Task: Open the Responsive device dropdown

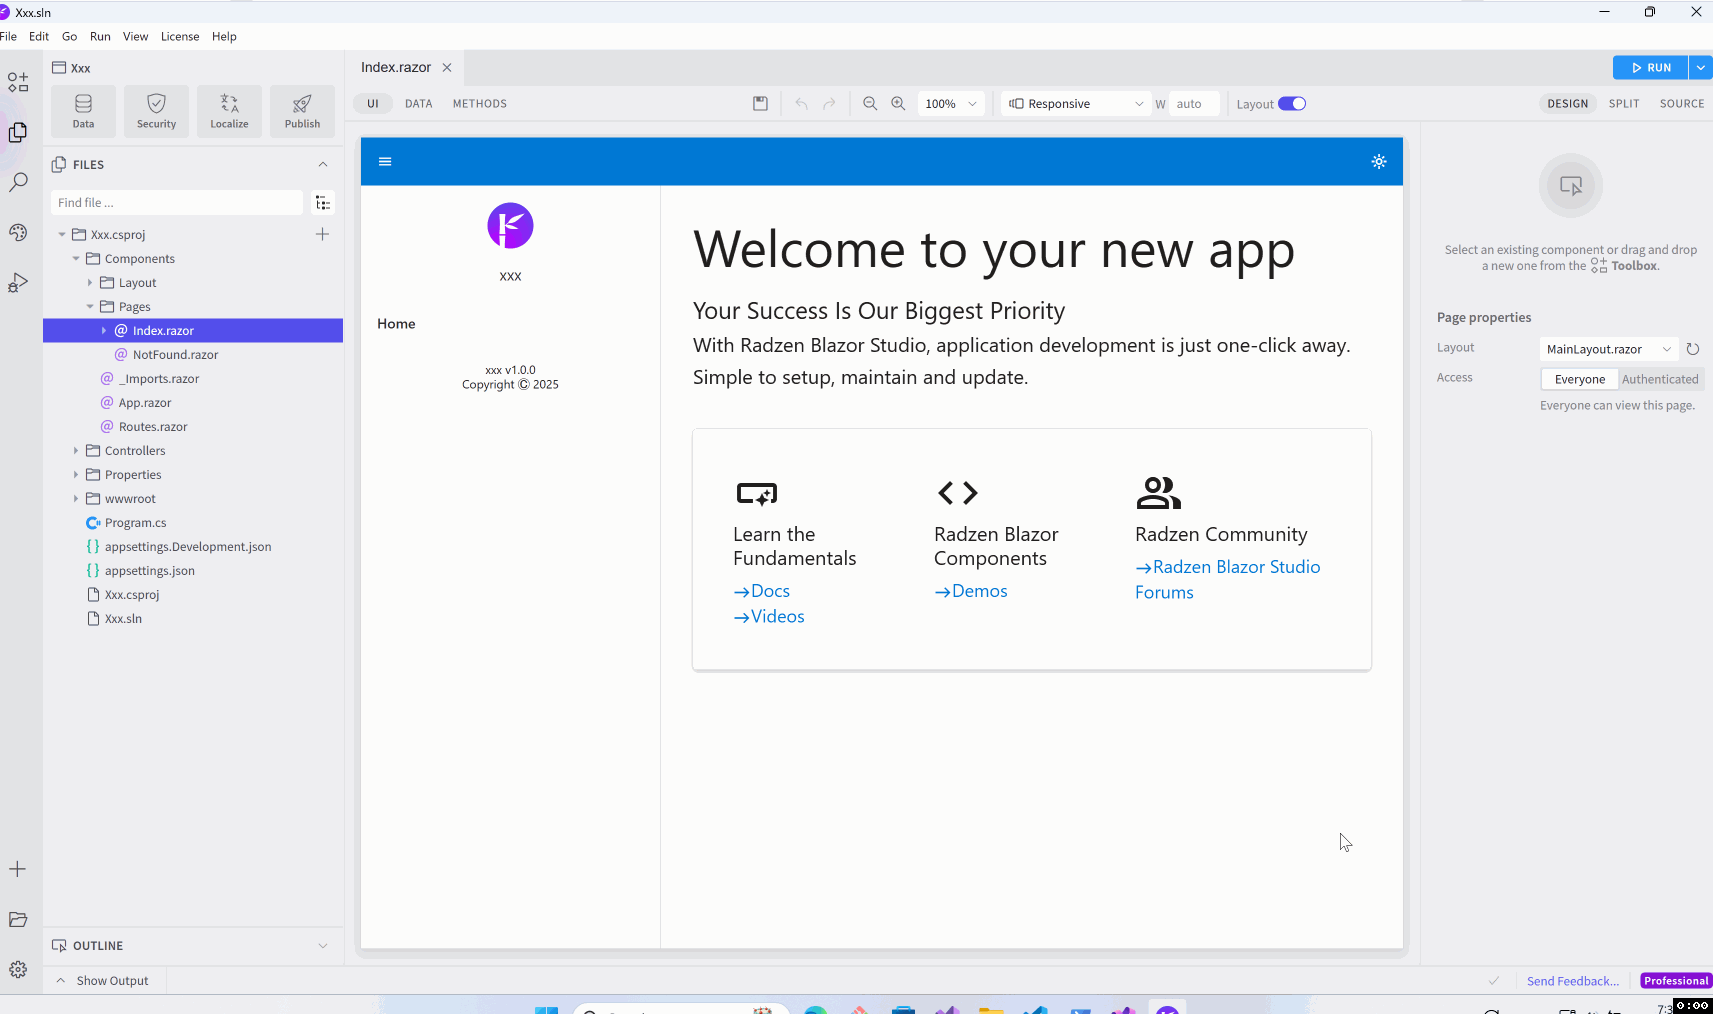Action: [1076, 104]
